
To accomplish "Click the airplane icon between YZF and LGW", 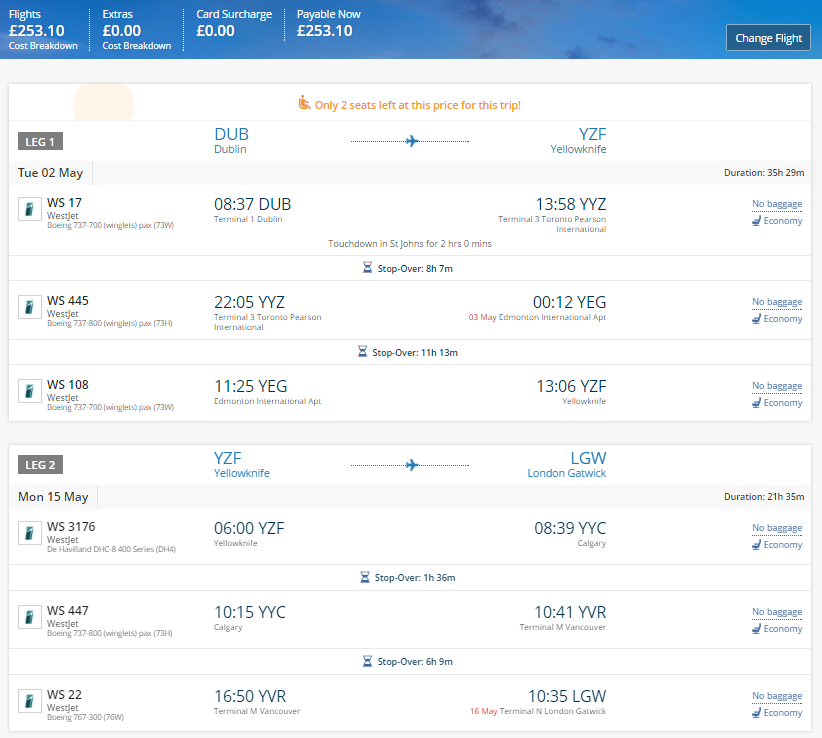I will pos(412,465).
